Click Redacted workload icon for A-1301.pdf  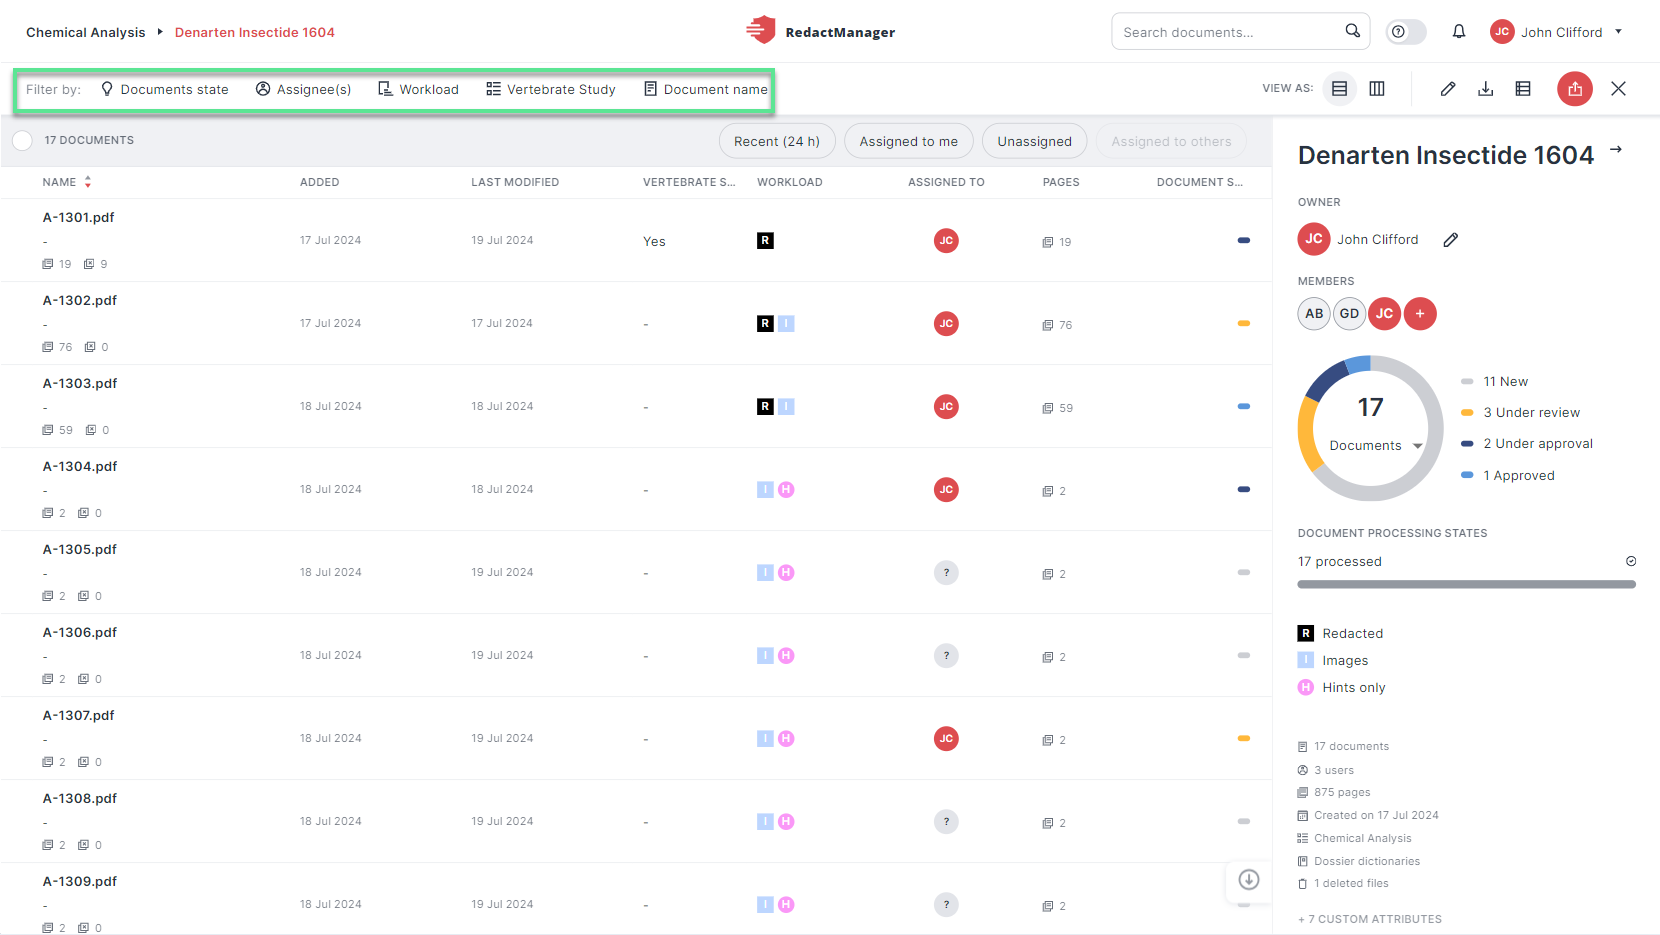765,240
